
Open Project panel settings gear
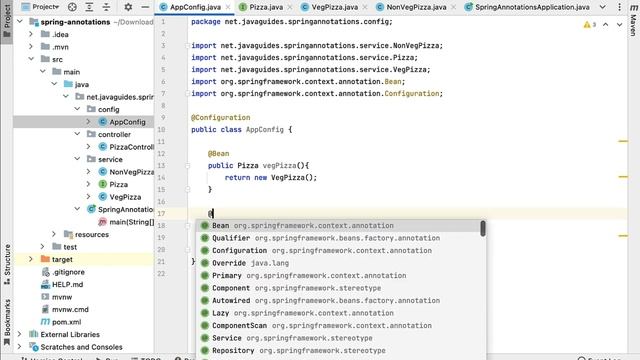coord(128,7)
